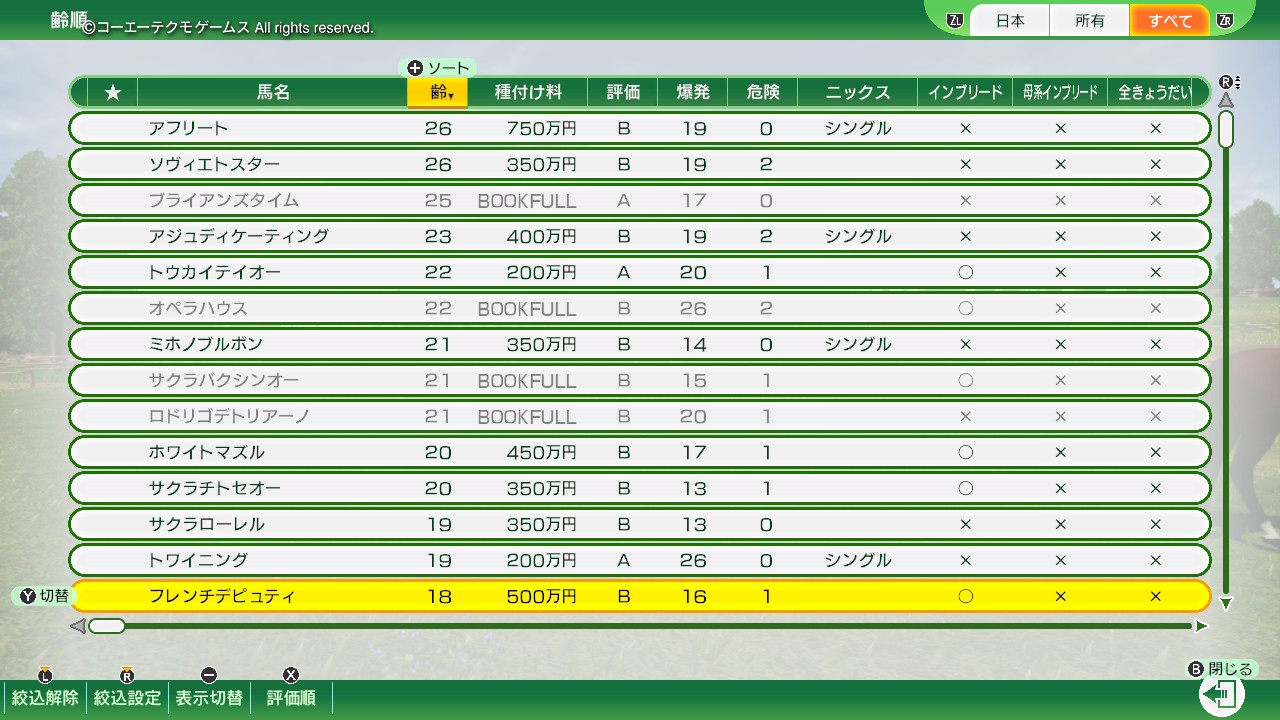Select the アフリート stallion row

(640, 128)
